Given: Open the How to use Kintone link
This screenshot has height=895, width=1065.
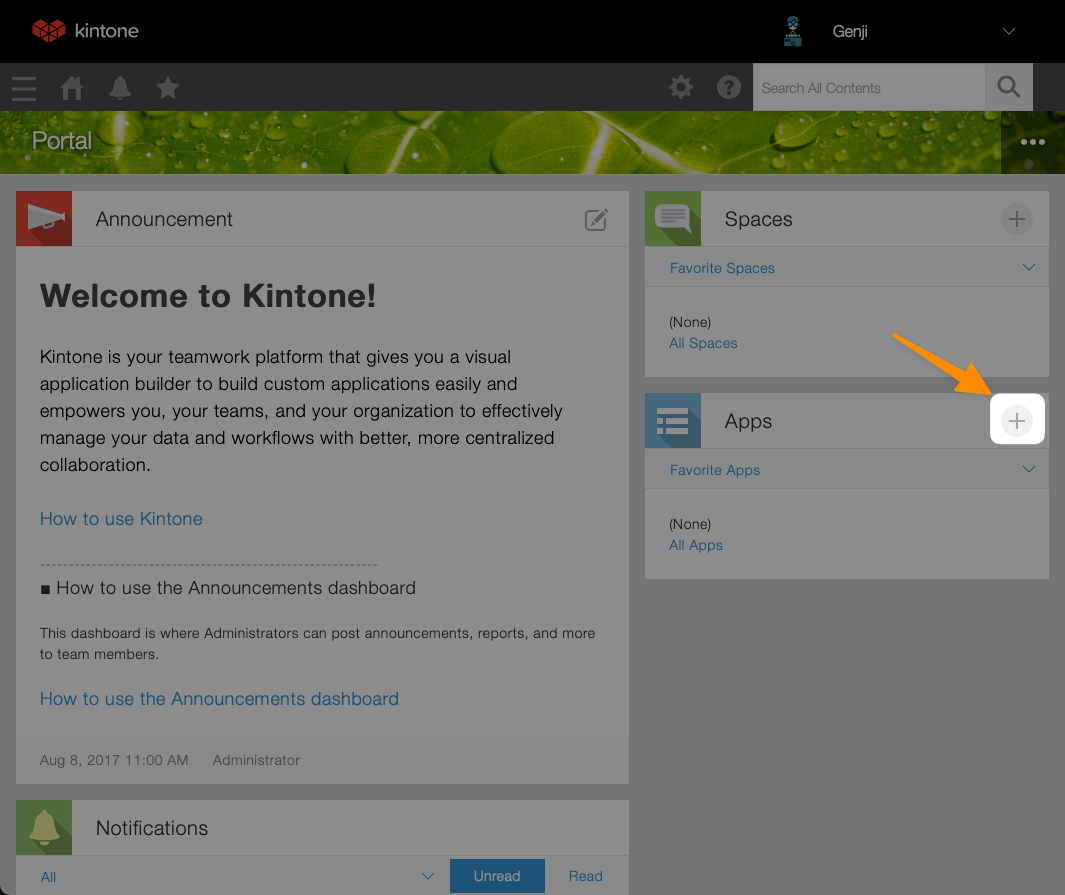Looking at the screenshot, I should pos(121,519).
